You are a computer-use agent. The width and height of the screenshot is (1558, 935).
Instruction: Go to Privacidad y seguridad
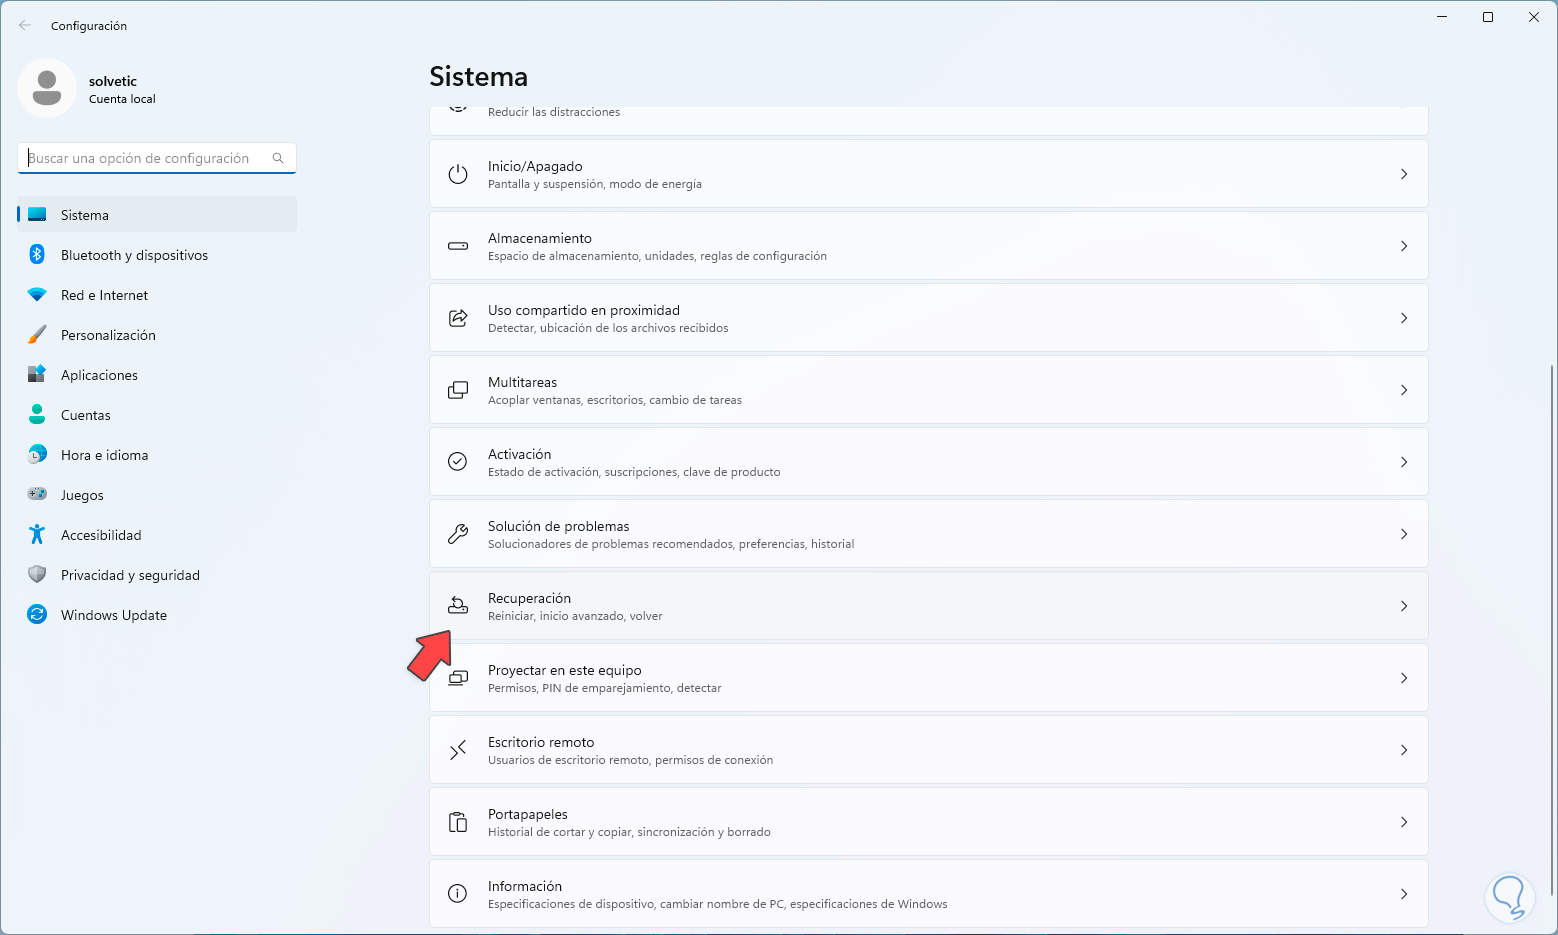130,575
